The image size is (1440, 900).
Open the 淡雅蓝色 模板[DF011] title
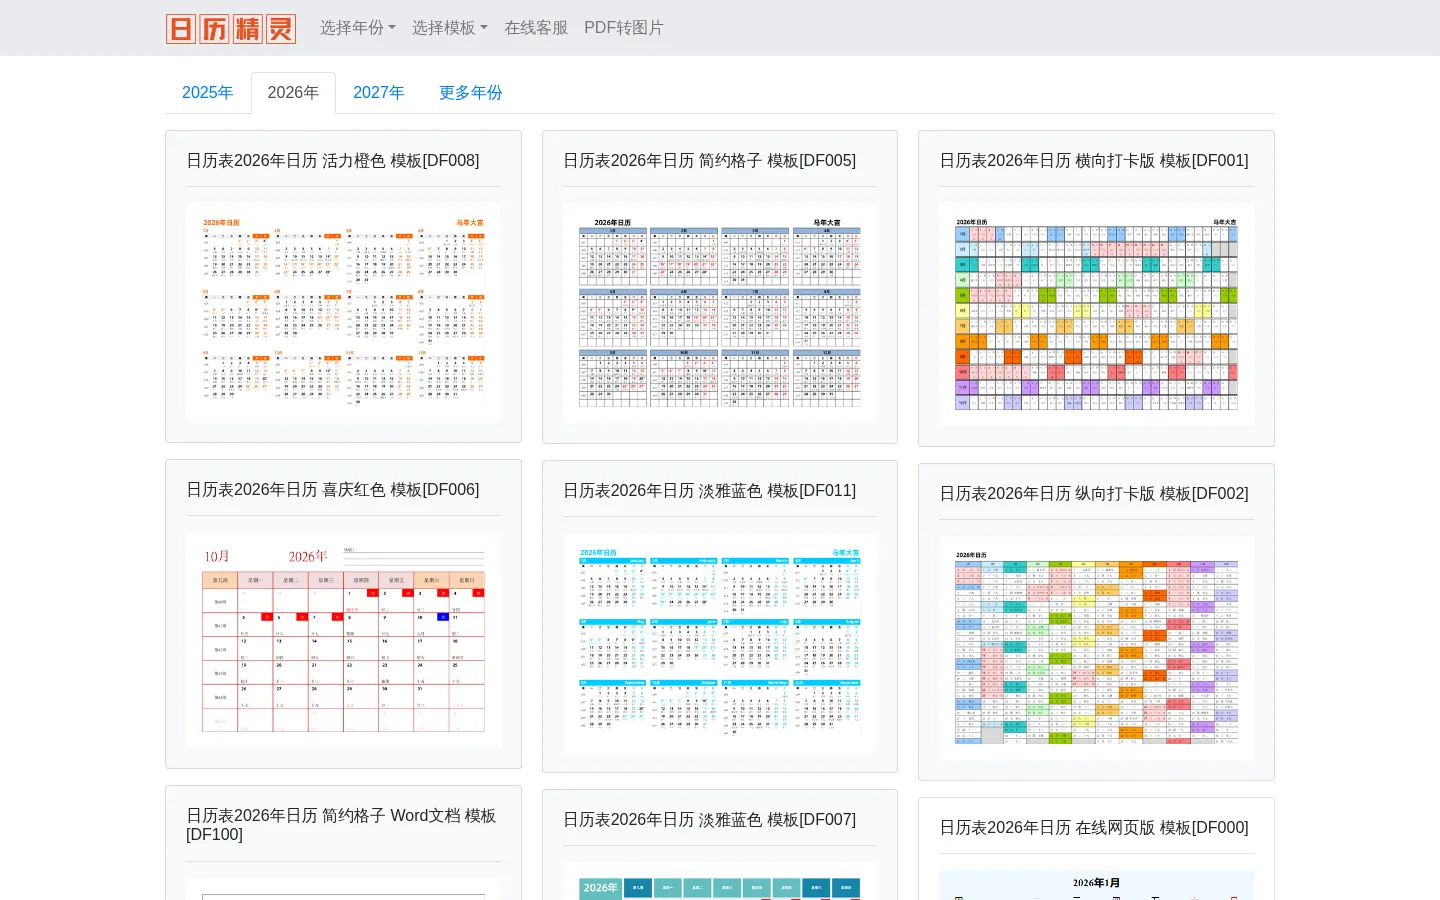[x=710, y=491]
